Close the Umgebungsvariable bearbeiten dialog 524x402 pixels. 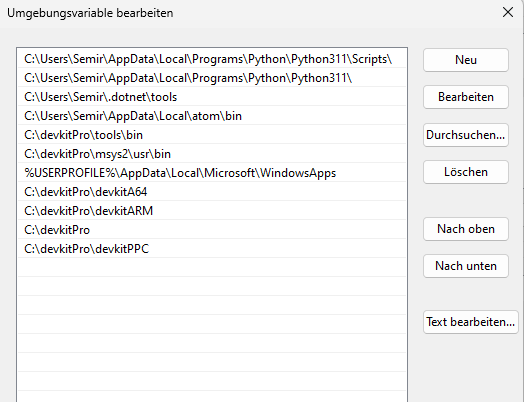point(508,13)
